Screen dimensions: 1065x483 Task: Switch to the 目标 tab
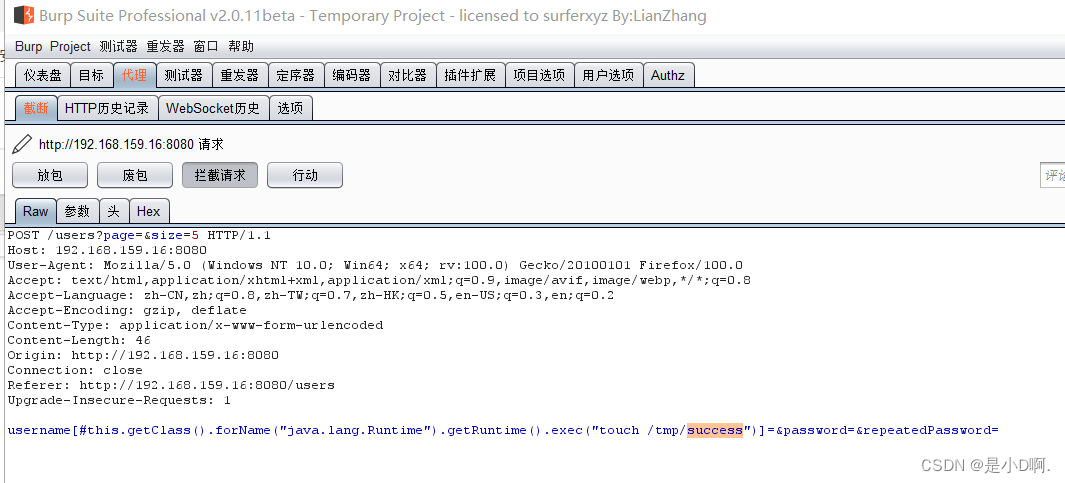92,75
